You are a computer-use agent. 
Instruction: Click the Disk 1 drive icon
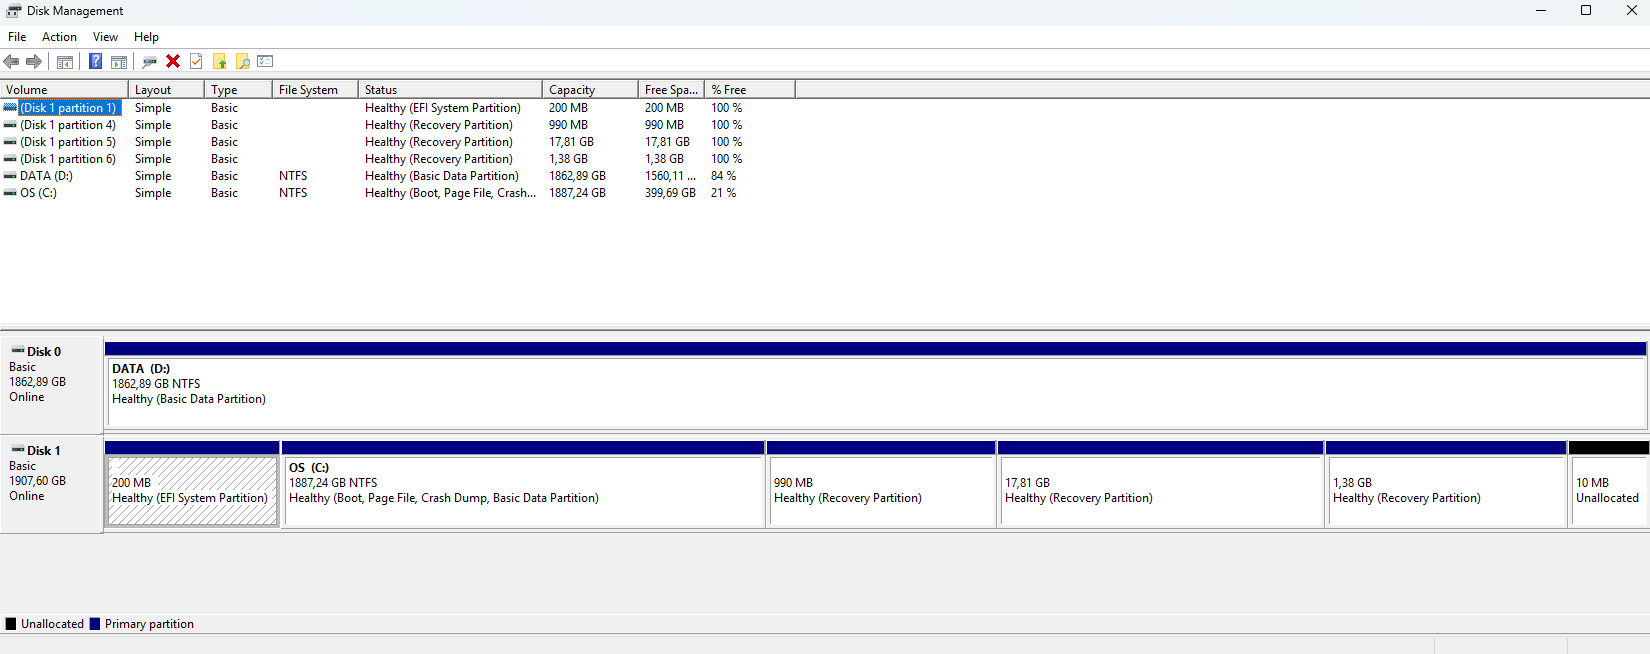tap(18, 450)
